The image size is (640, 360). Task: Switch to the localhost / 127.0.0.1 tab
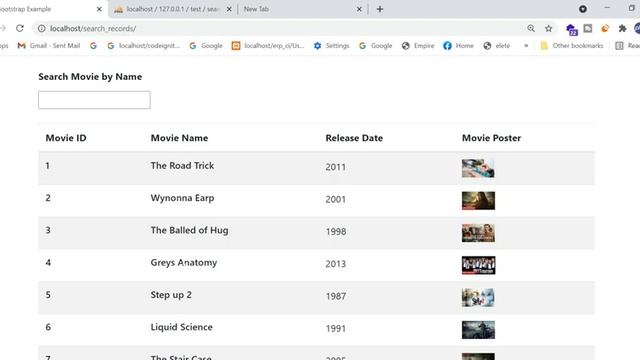click(173, 9)
